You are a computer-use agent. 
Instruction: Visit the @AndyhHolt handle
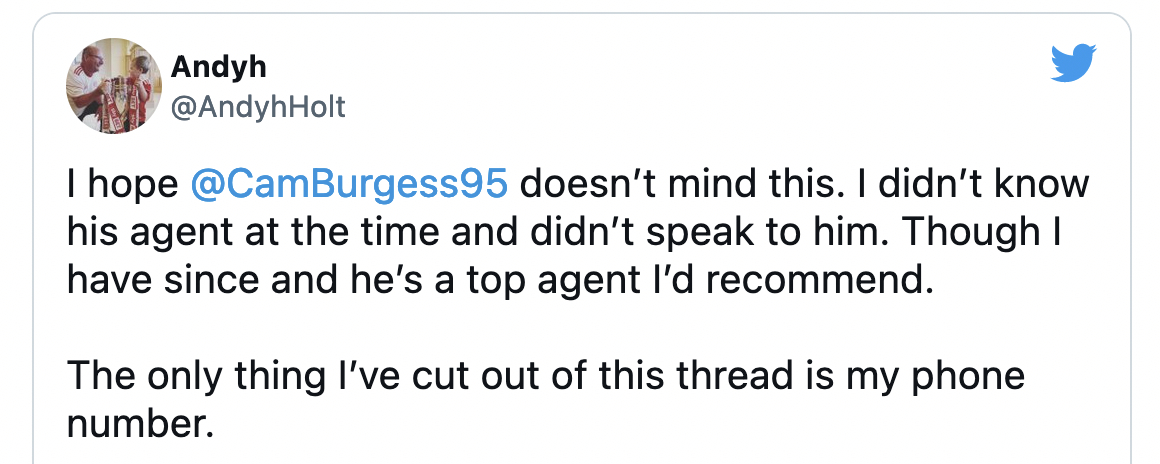[258, 107]
